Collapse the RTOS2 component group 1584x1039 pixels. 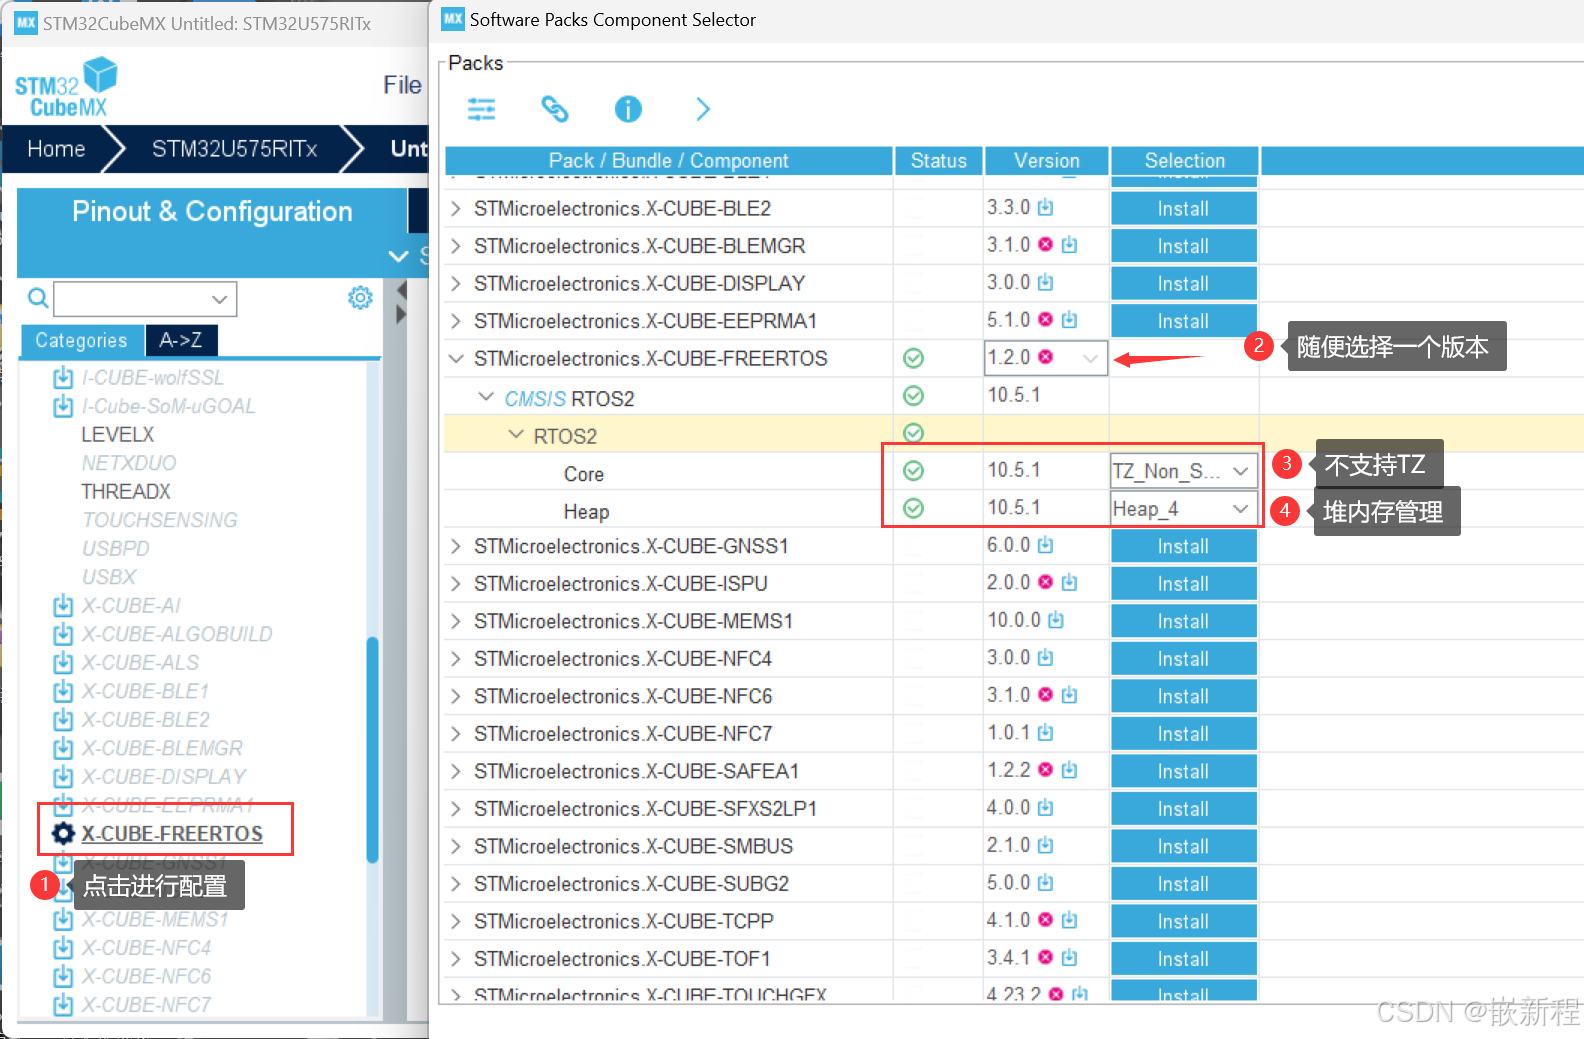517,435
